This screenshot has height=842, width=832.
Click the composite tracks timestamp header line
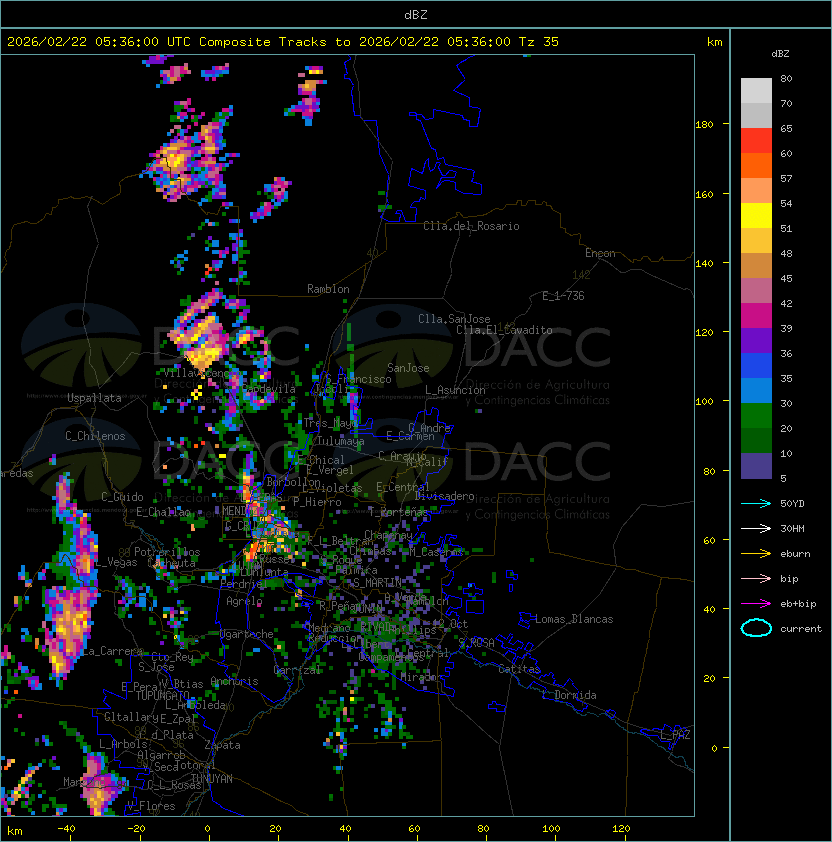tap(283, 42)
